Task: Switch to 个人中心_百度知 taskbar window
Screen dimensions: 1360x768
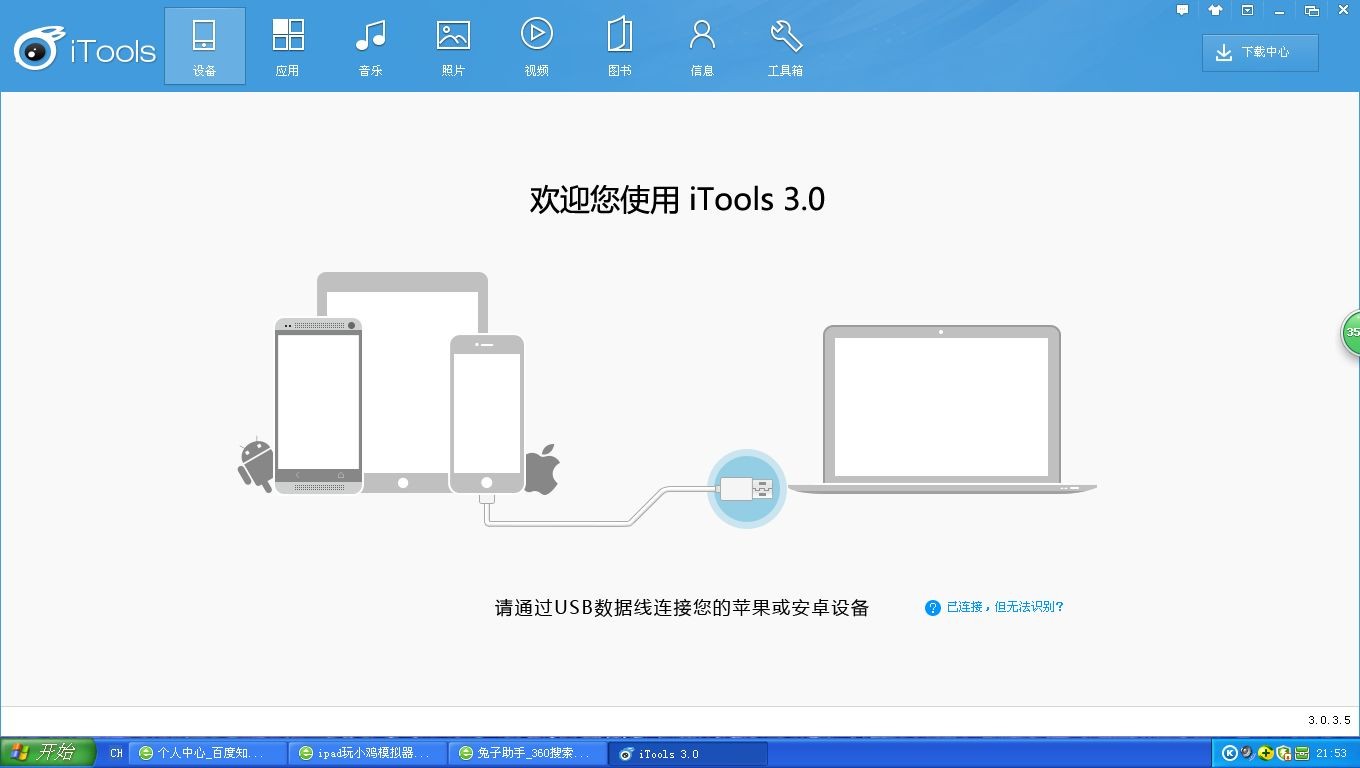Action: (x=208, y=753)
